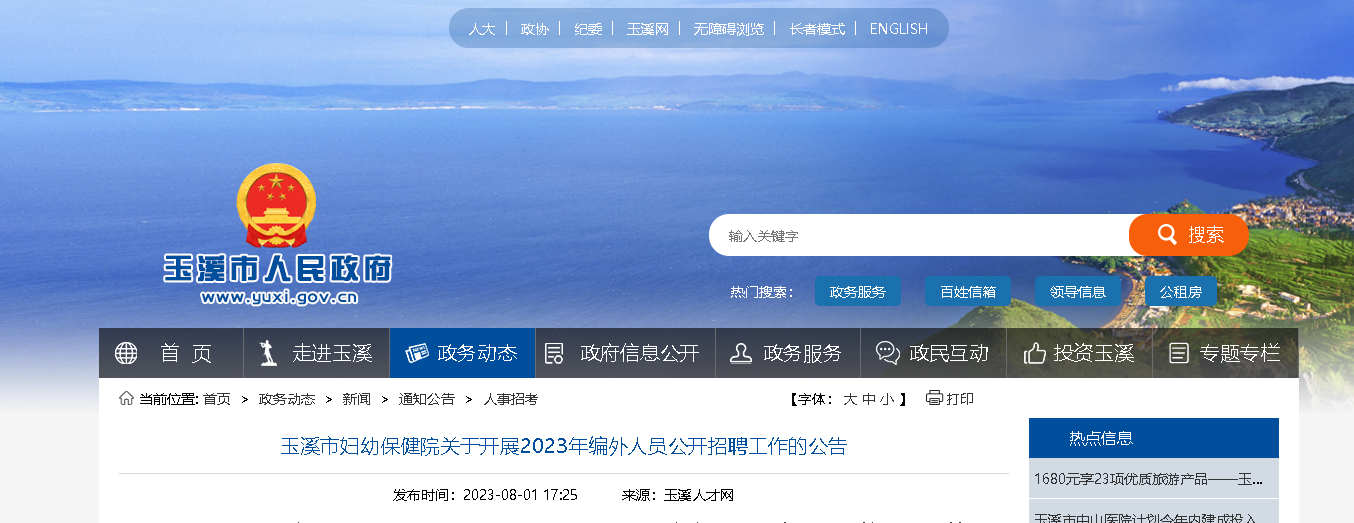Image resolution: width=1354 pixels, height=523 pixels.
Task: Click the 玉溪市人民政府 site title
Action: click(x=278, y=268)
